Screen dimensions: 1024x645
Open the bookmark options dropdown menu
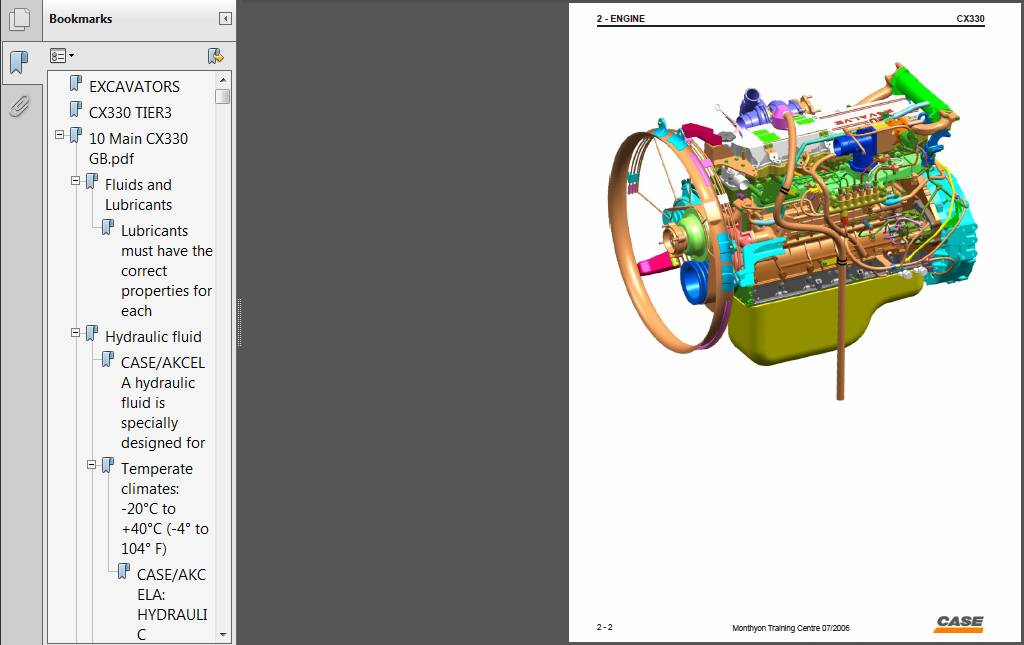click(x=62, y=56)
